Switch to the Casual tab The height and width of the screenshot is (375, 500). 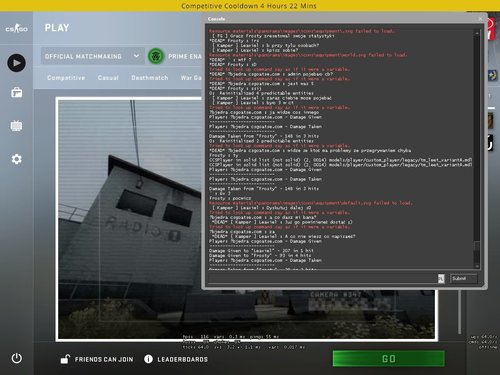(x=108, y=78)
